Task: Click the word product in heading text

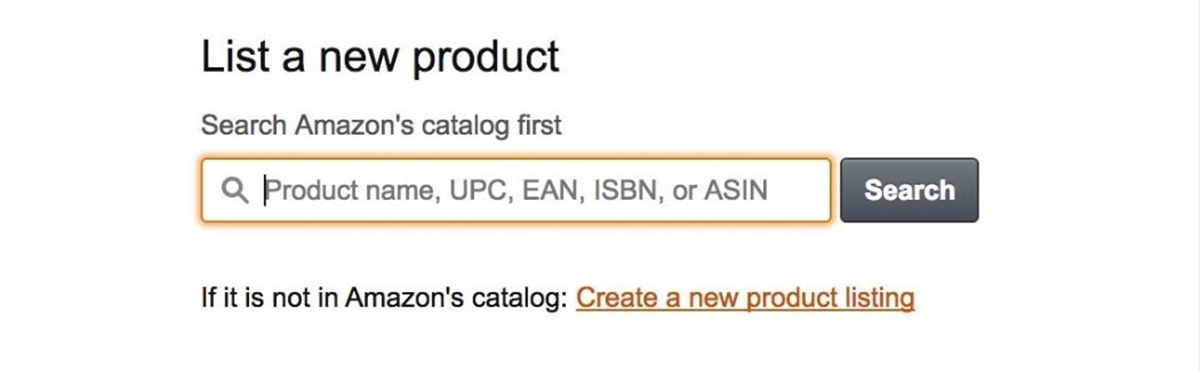Action: point(486,57)
